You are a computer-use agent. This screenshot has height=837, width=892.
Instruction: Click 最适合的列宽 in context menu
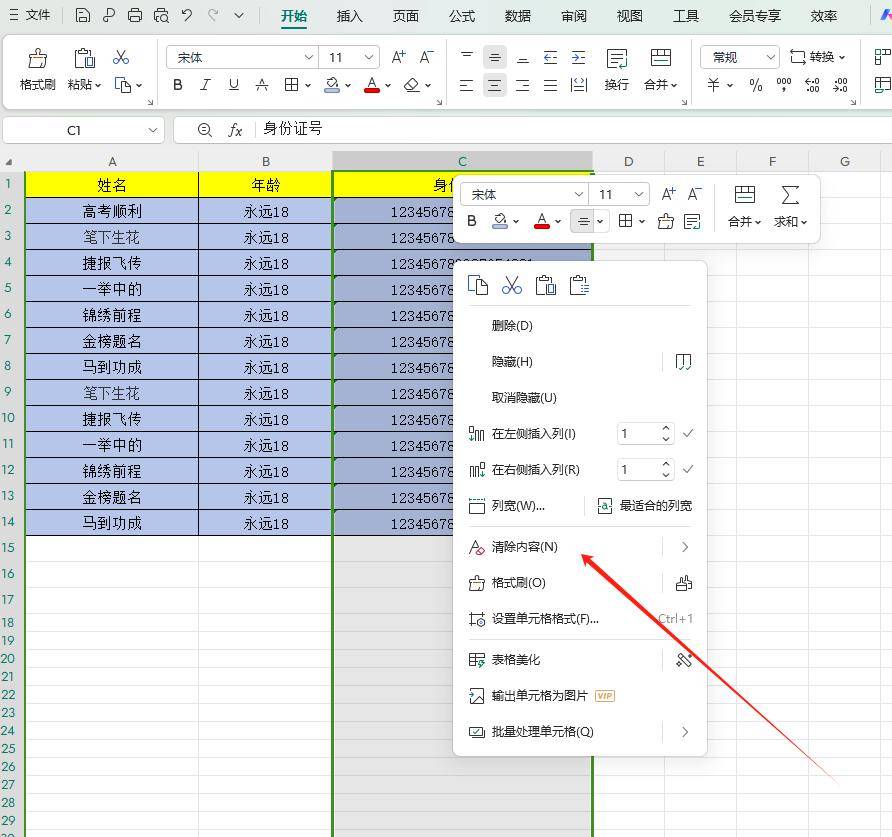(x=645, y=506)
